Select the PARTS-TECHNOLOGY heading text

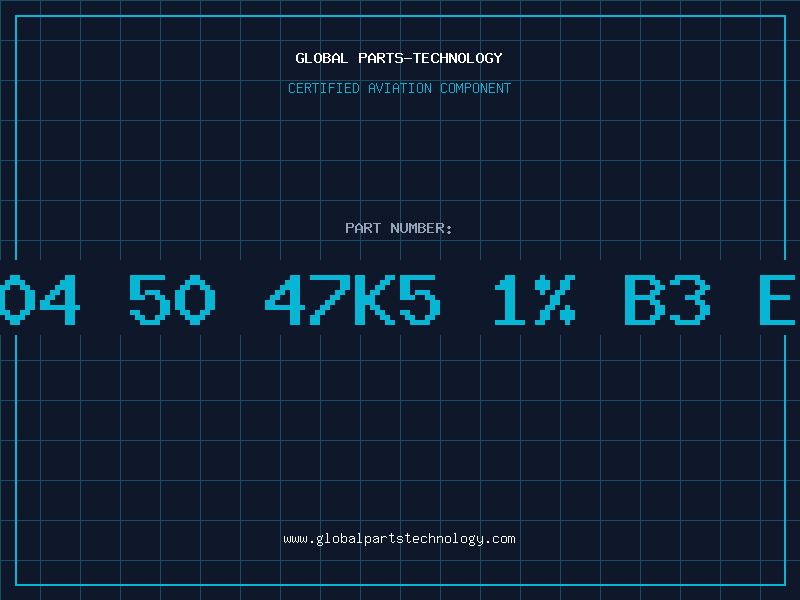(430, 58)
